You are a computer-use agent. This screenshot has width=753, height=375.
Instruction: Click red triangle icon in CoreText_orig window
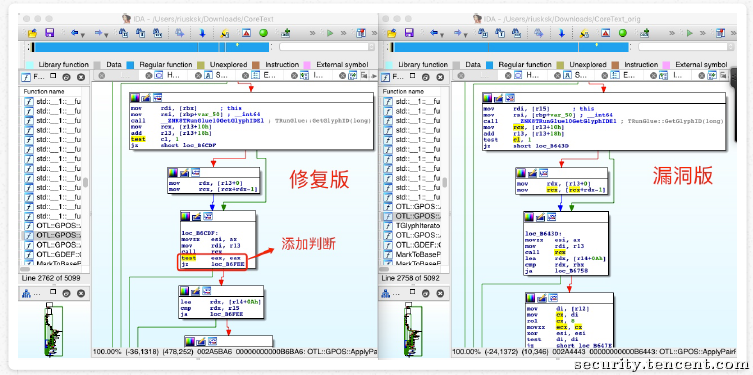pyautogui.click(x=605, y=33)
